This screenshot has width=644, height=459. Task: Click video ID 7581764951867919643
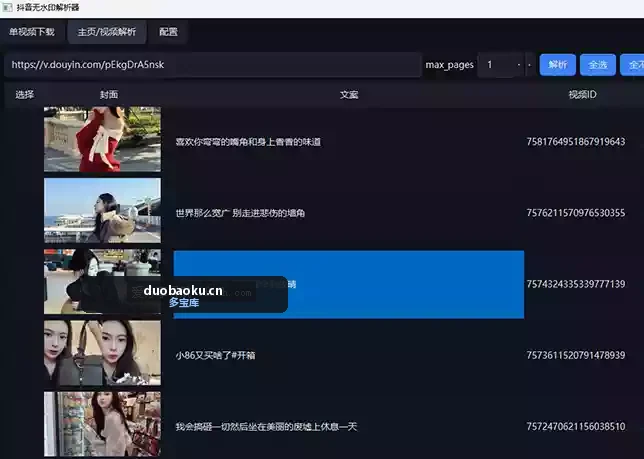576,142
